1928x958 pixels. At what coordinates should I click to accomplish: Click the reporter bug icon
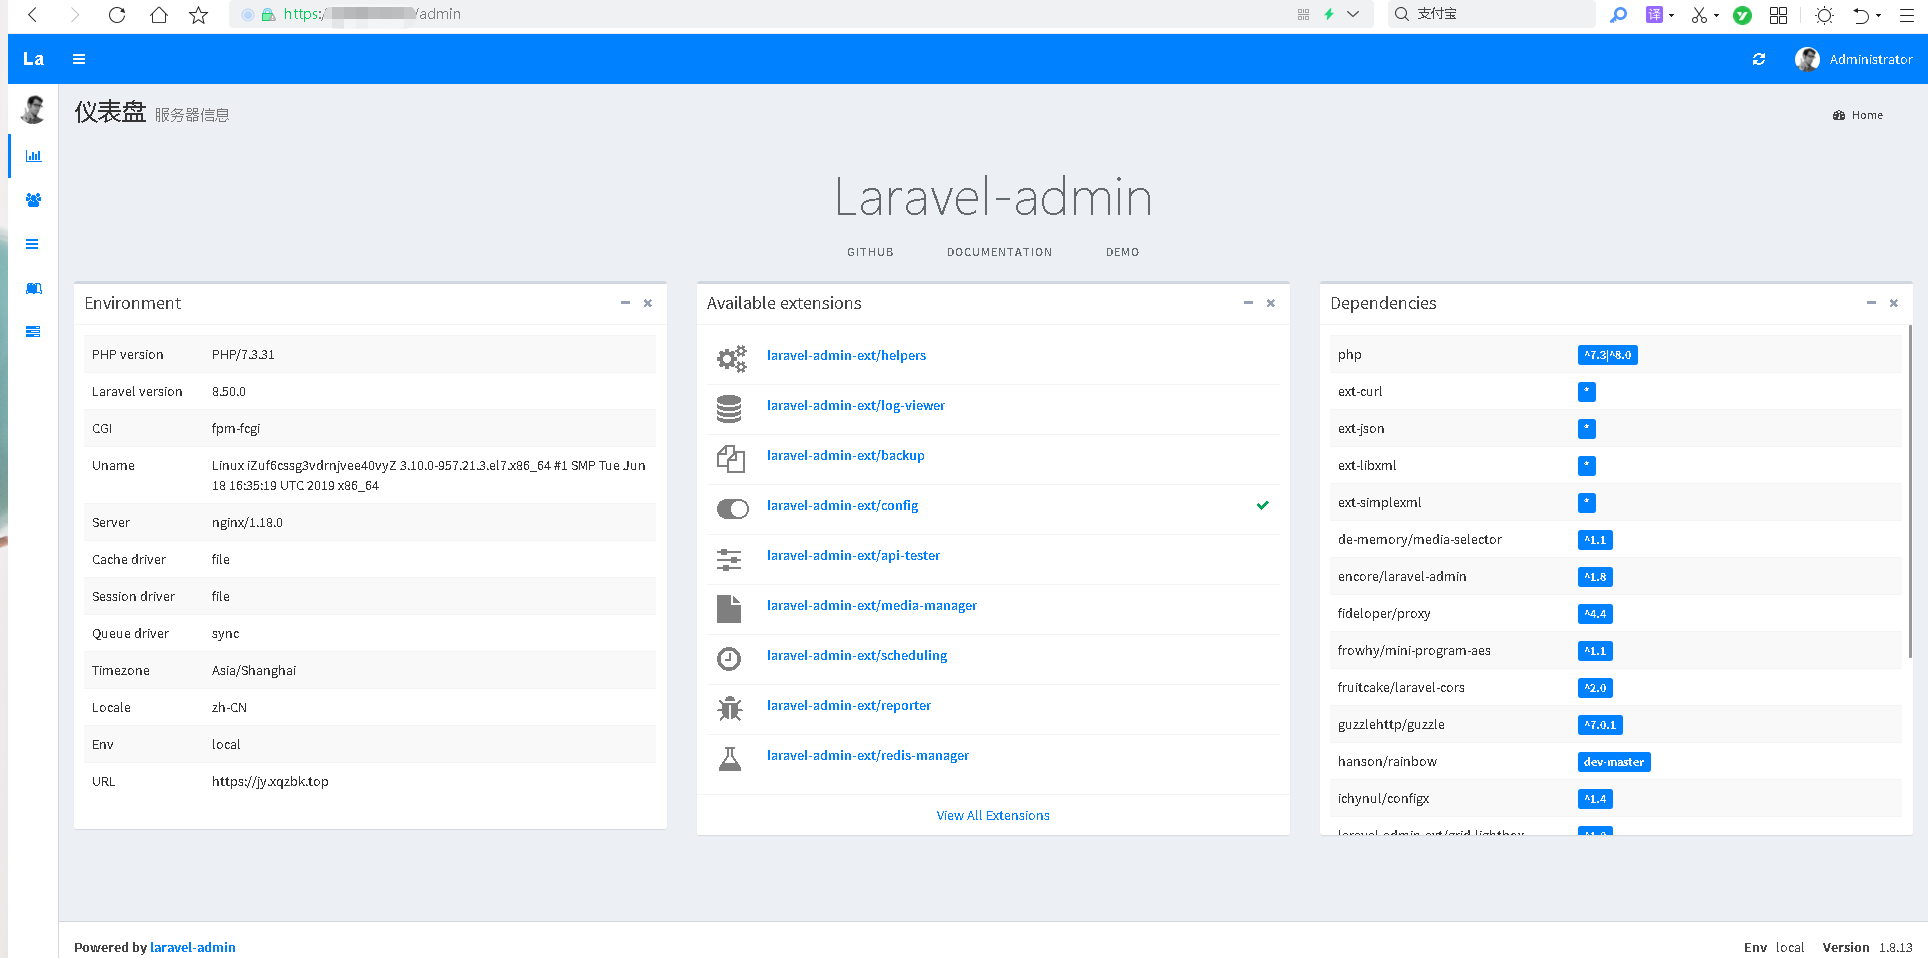click(x=730, y=709)
